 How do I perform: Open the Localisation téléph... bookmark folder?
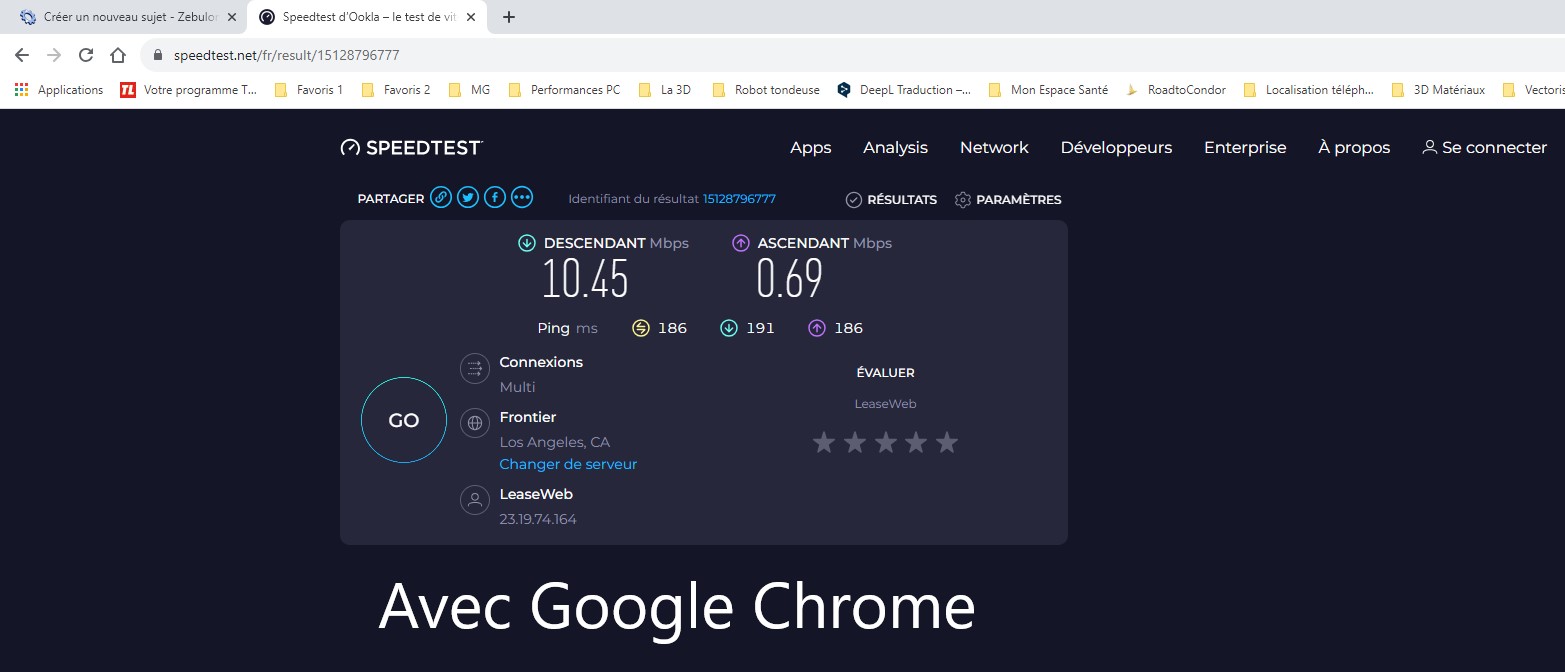(x=1308, y=90)
